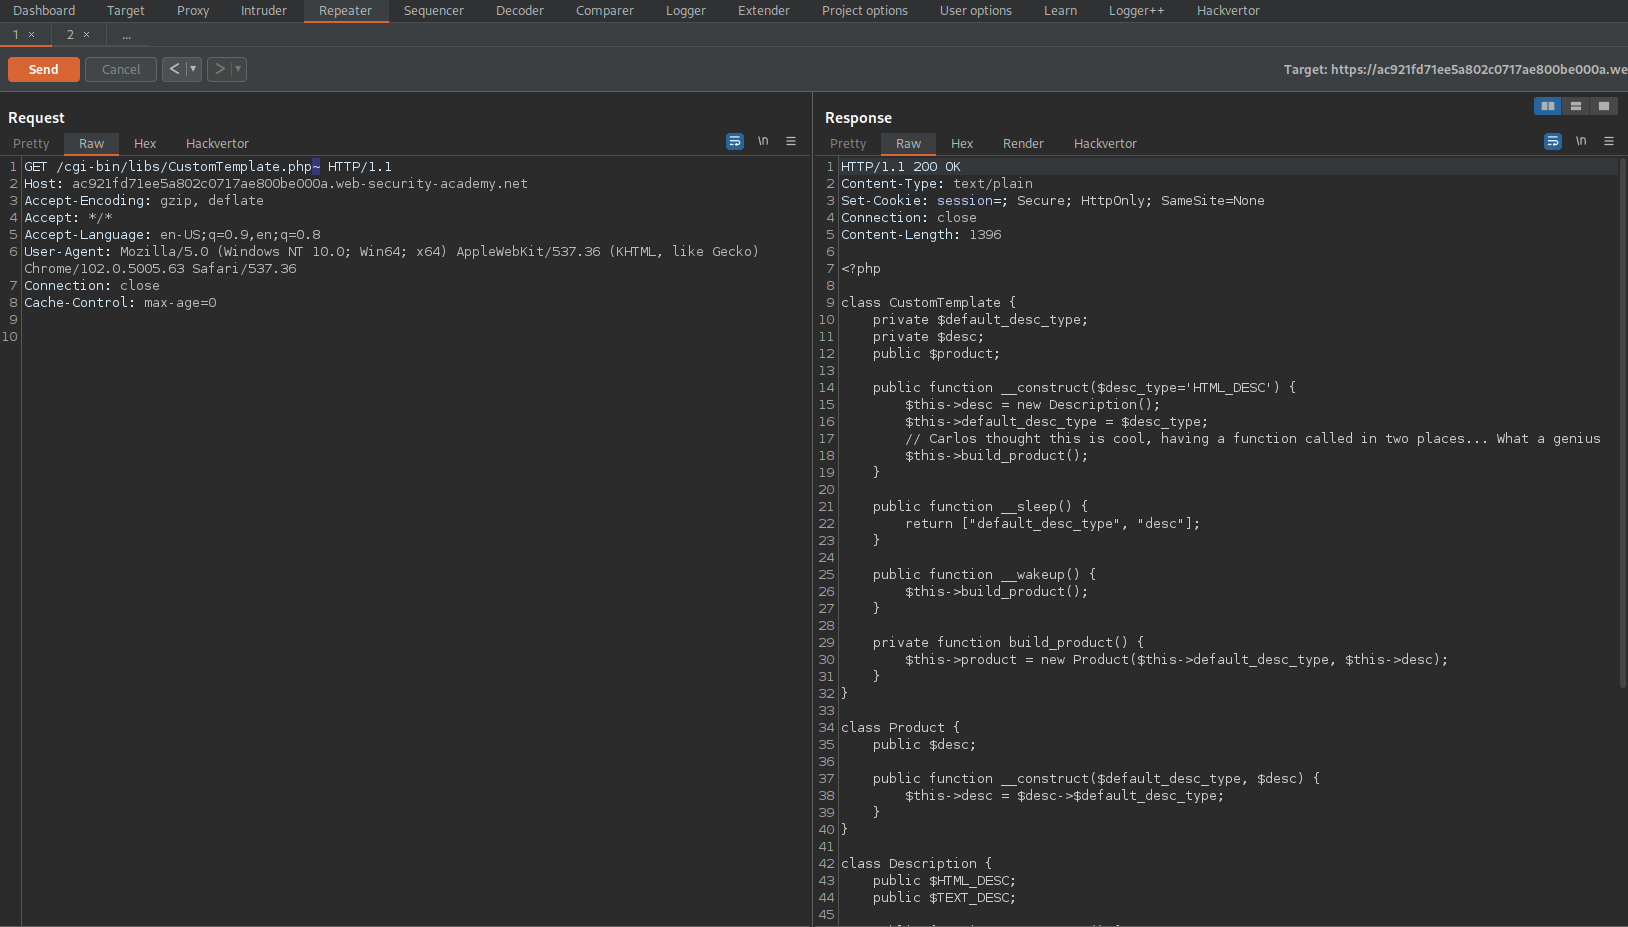The width and height of the screenshot is (1628, 927).
Task: Open a new Repeater tab via the '...' tab
Action: coord(126,35)
